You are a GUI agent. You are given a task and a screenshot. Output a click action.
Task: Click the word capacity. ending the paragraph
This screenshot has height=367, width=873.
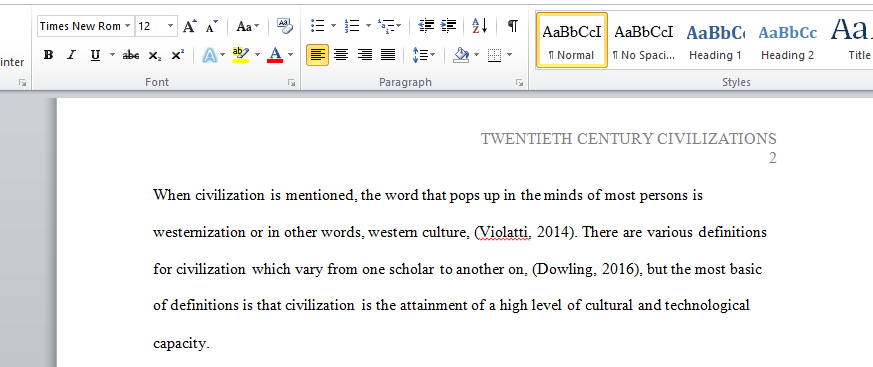181,344
